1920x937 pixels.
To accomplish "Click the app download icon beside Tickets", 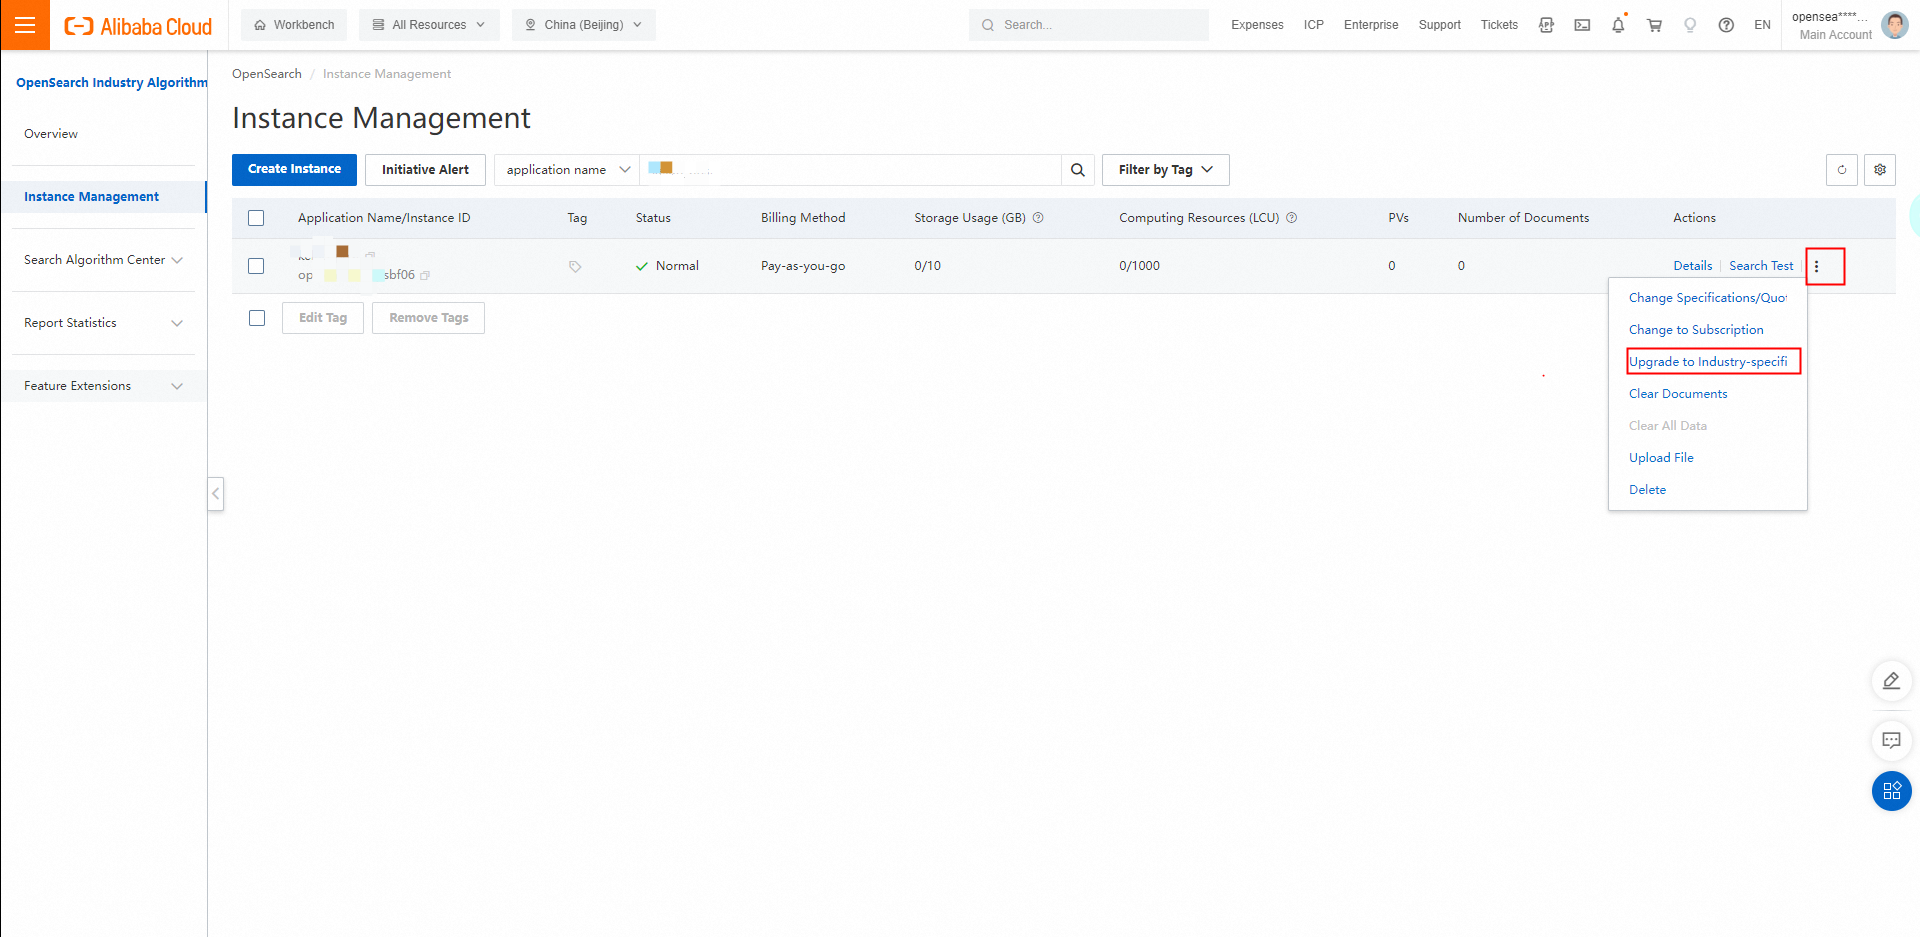I will (x=1546, y=25).
